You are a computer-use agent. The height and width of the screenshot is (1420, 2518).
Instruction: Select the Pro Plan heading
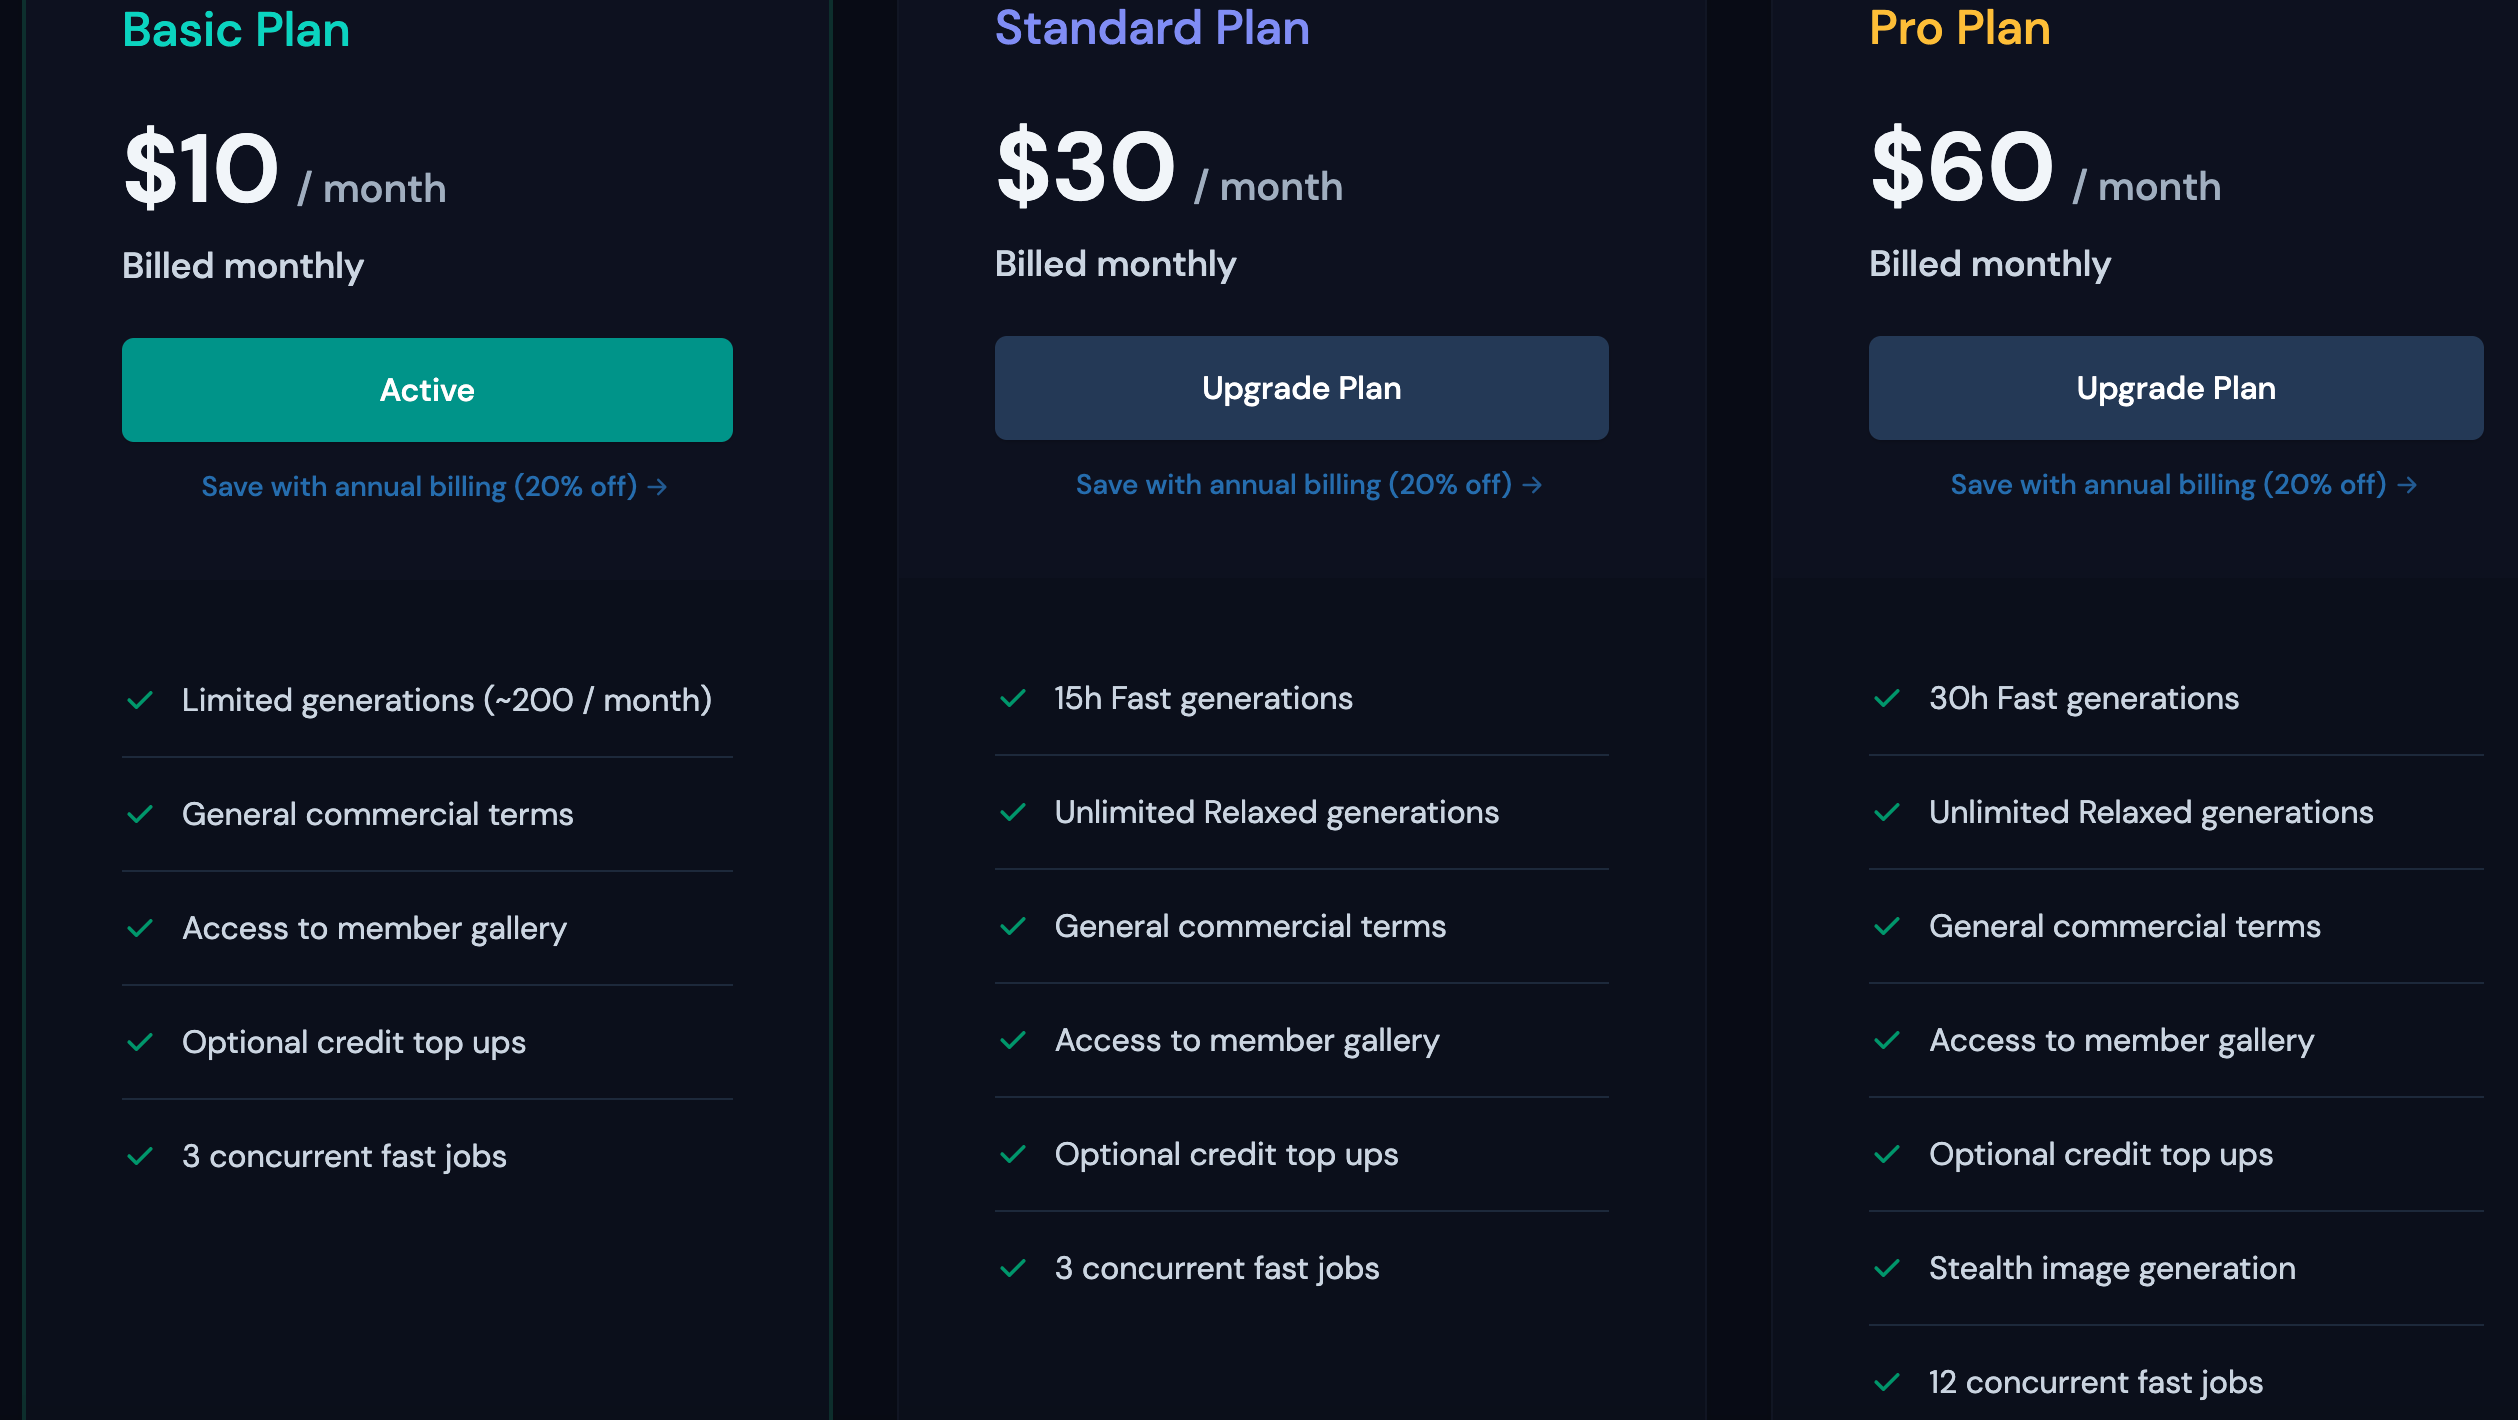point(1960,28)
